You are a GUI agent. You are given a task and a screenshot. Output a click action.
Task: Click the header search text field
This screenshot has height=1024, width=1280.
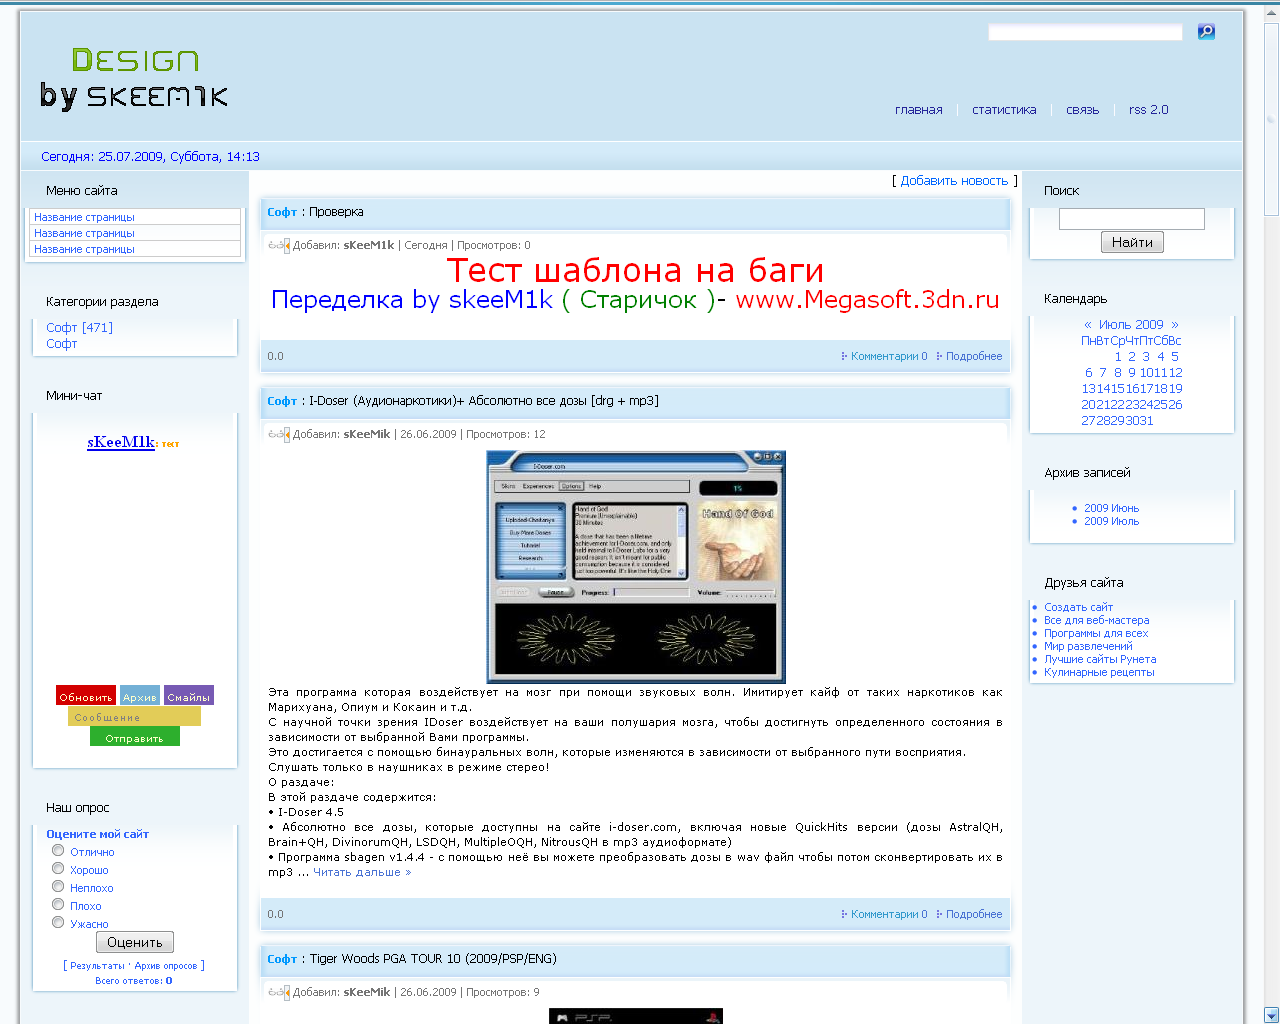tap(1085, 32)
